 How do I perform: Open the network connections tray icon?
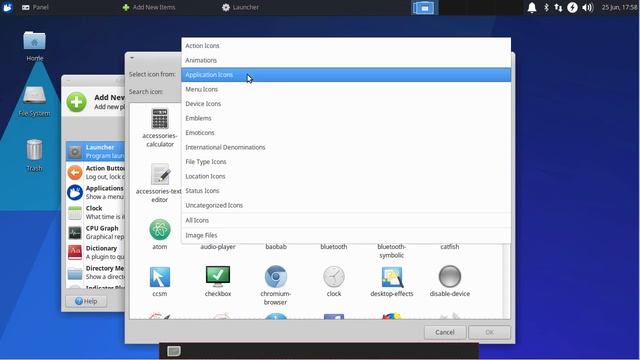pos(558,7)
